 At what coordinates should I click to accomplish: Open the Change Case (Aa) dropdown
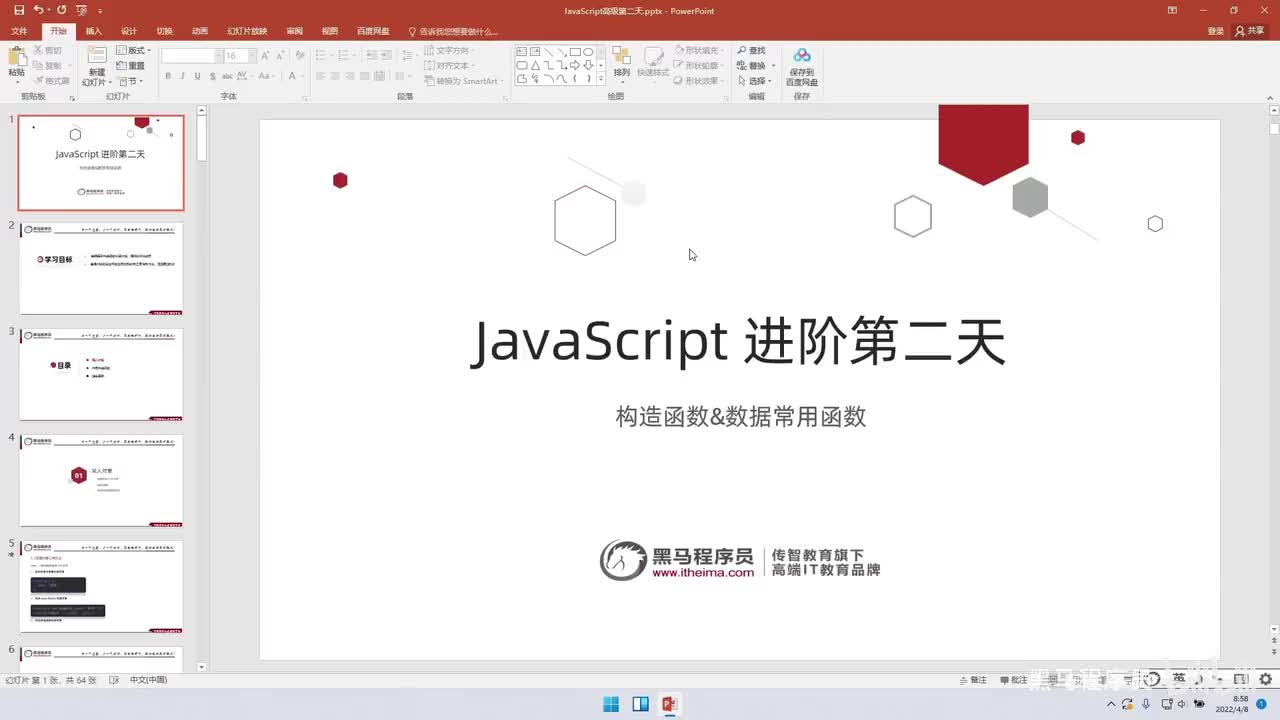268,76
